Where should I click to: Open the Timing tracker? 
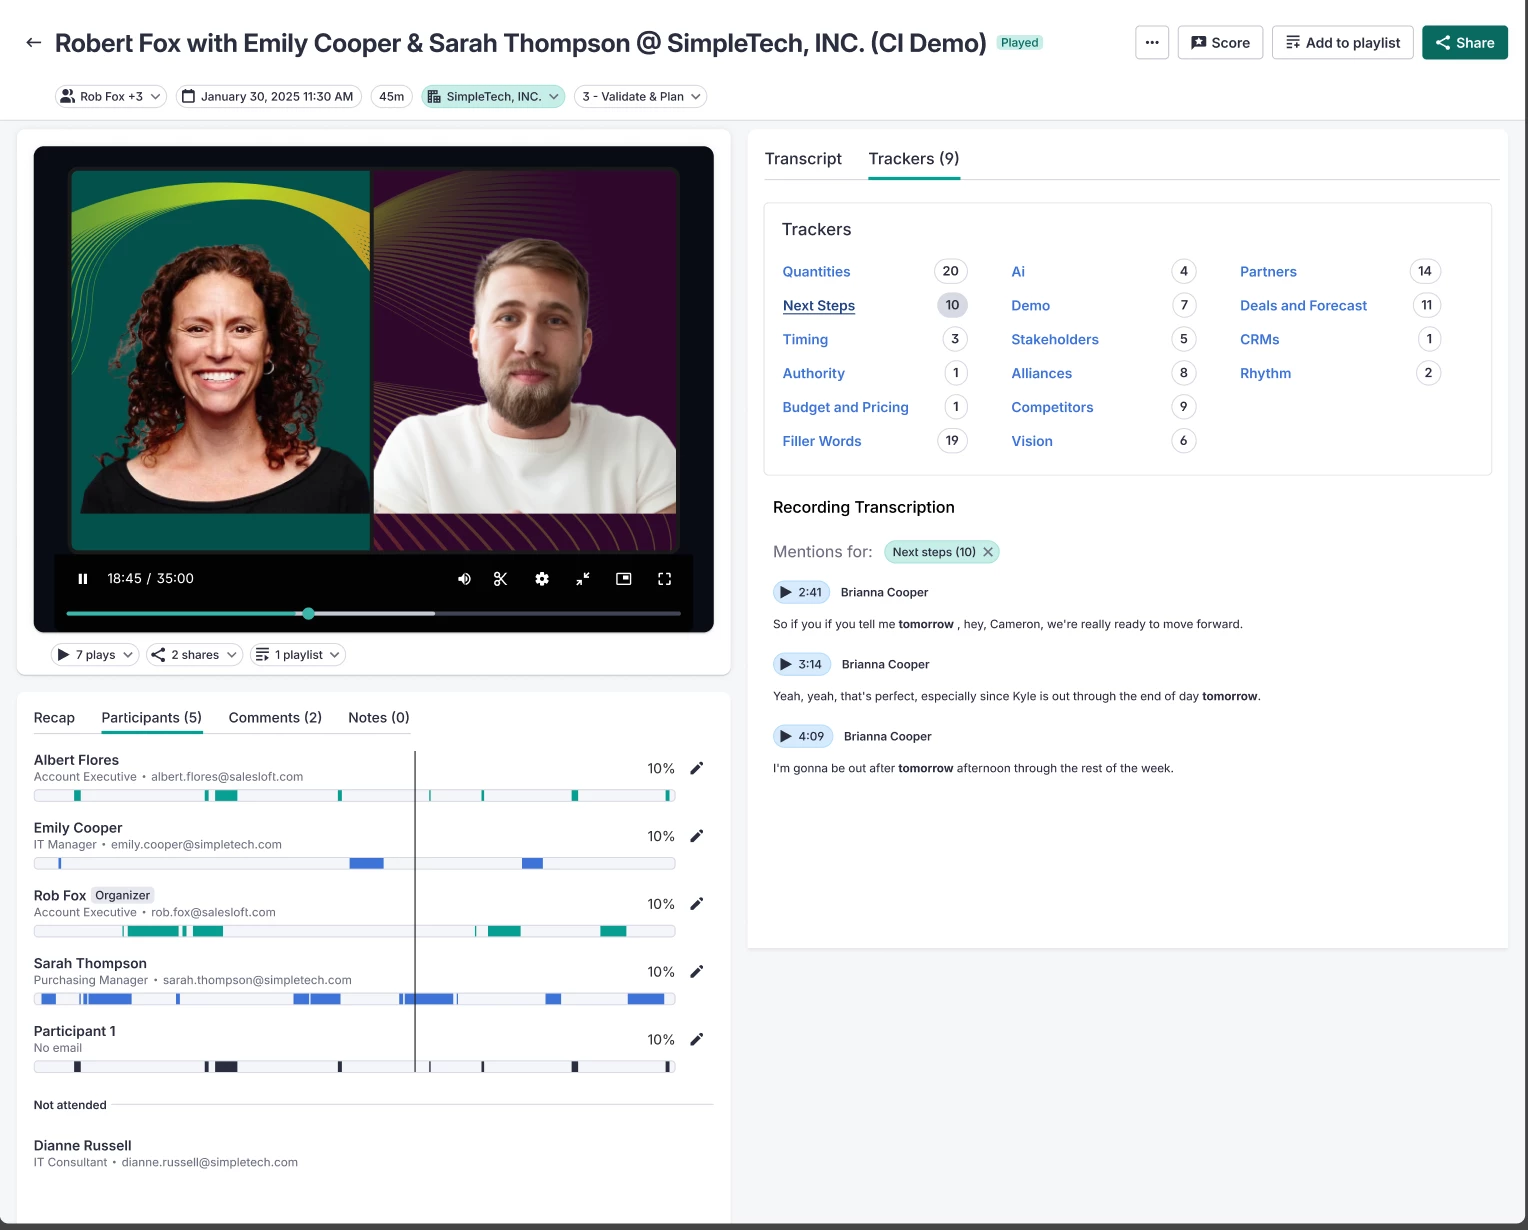[805, 340]
